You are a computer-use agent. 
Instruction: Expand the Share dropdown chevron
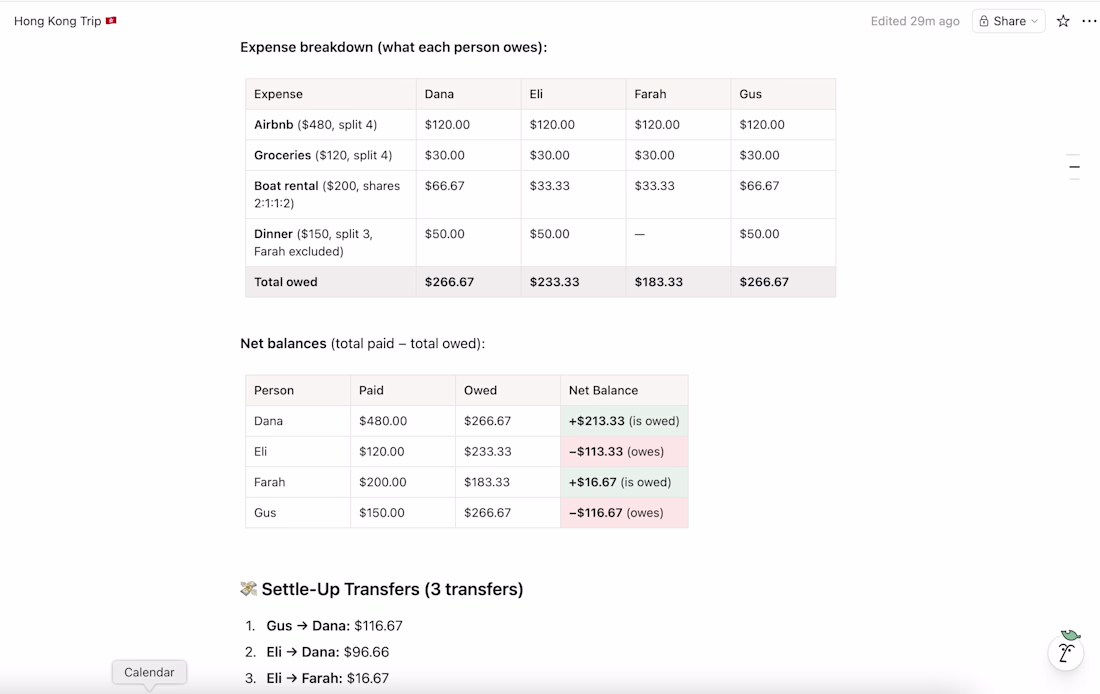click(x=1034, y=21)
